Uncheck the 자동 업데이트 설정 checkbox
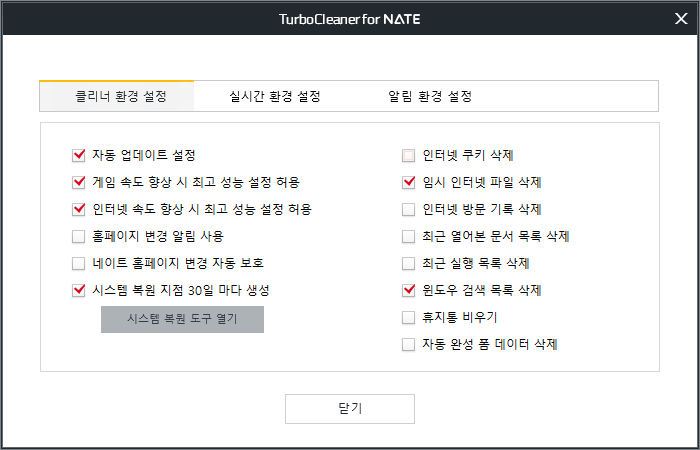The image size is (700, 450). (x=79, y=155)
